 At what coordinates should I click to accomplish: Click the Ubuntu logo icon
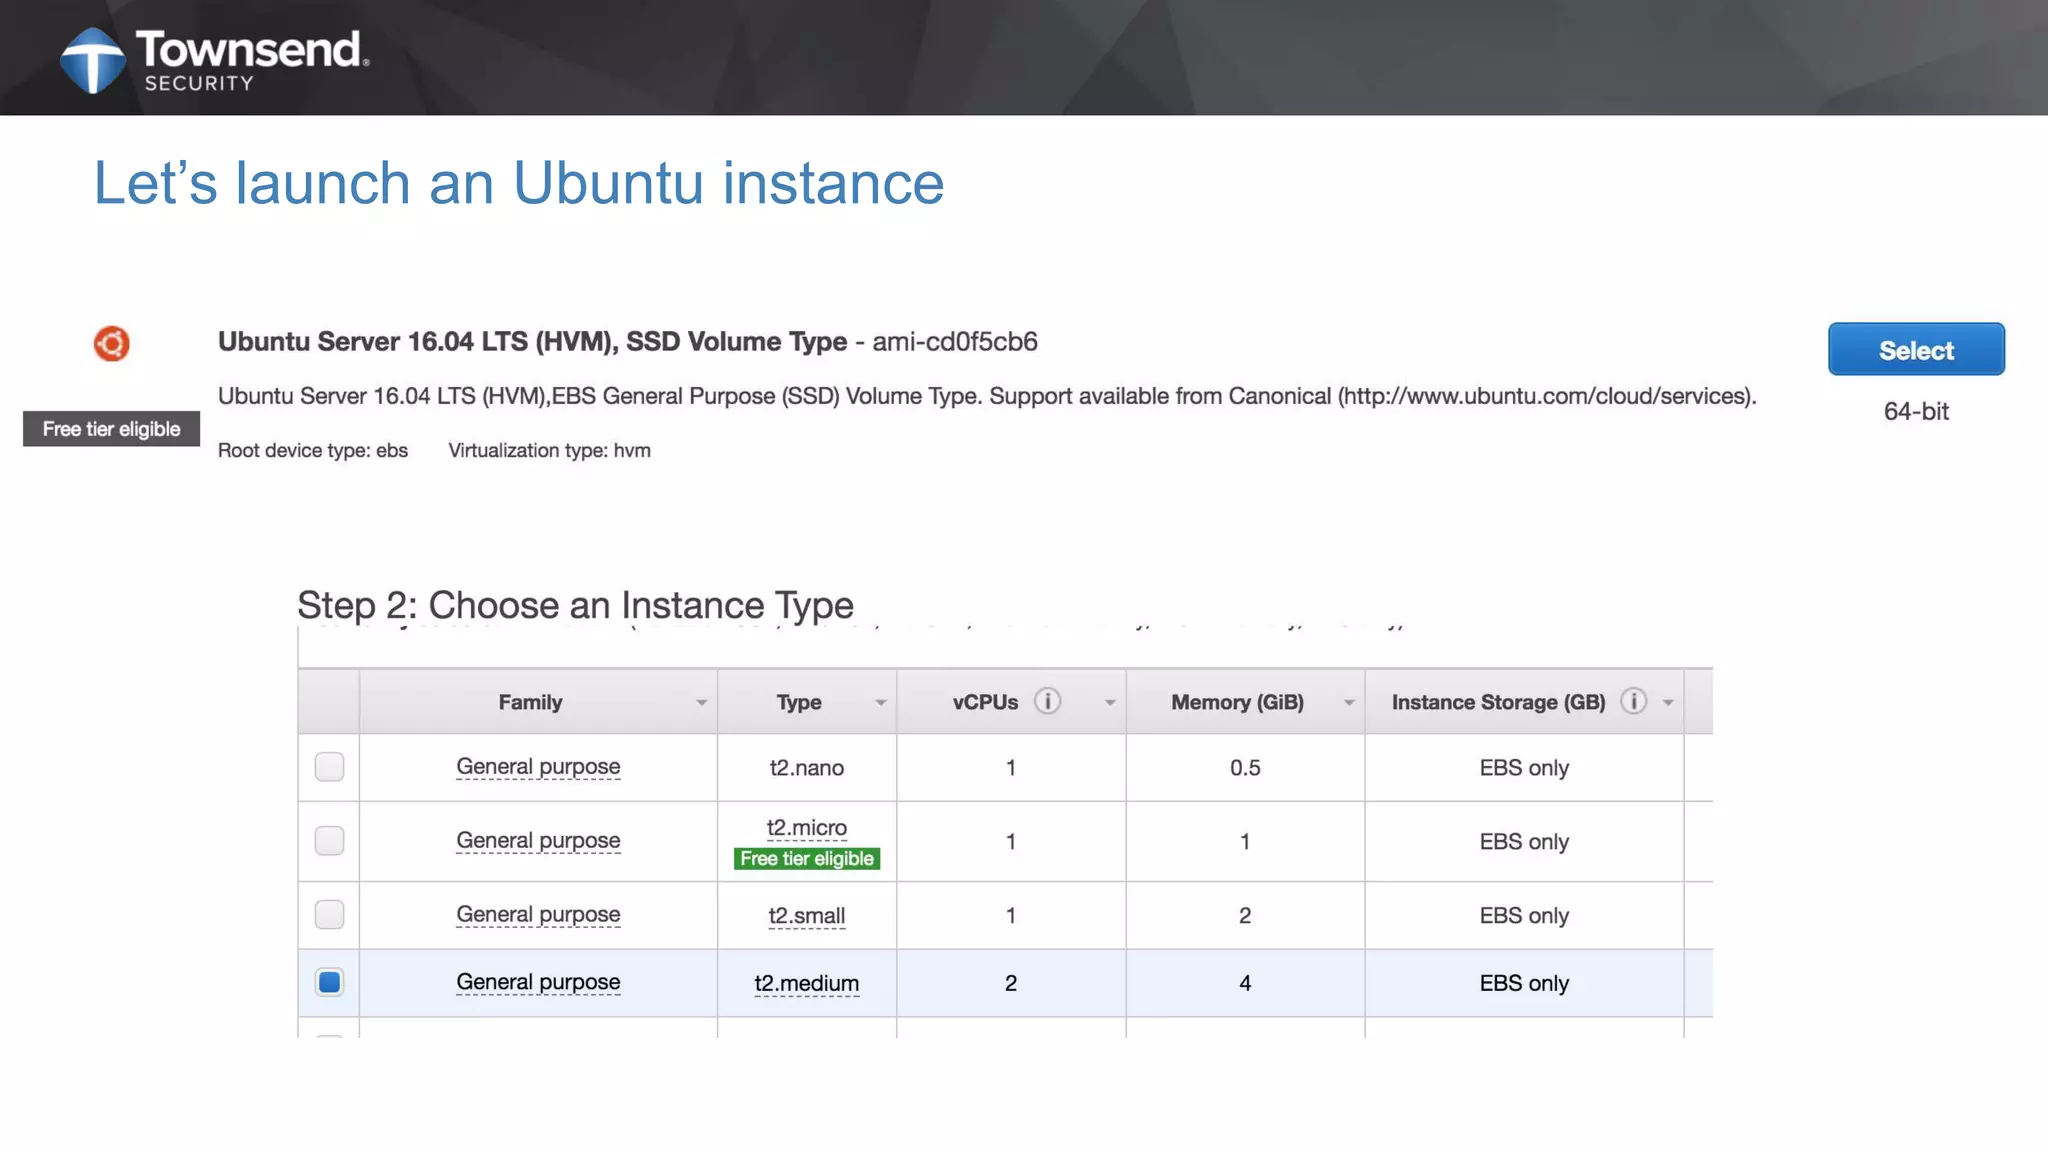coord(111,343)
